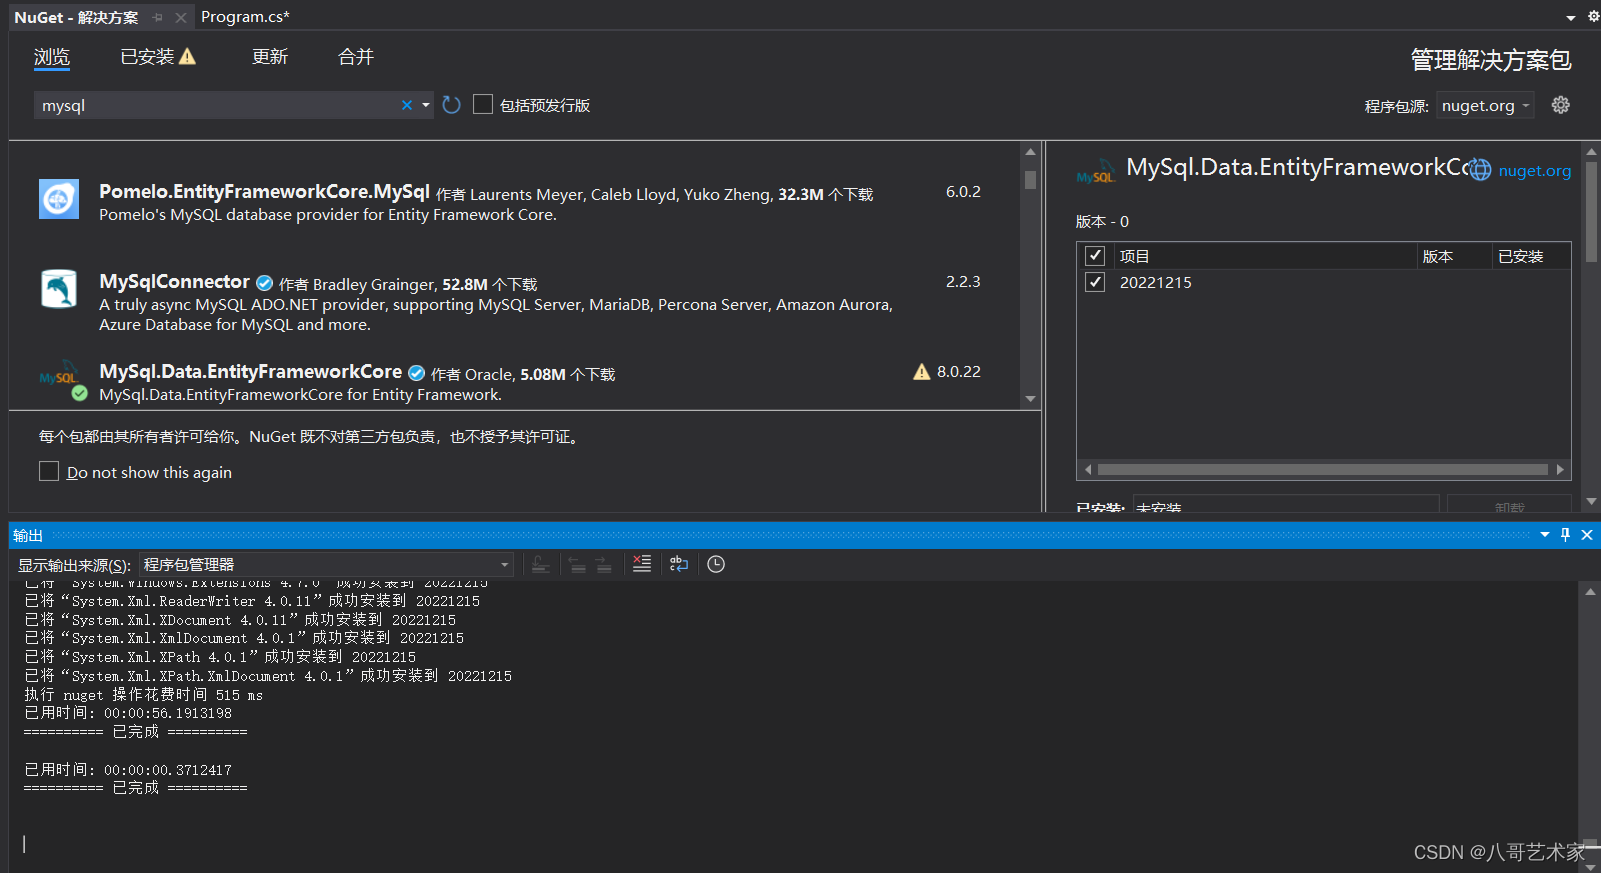Enable include prerelease checkbox

[483, 104]
